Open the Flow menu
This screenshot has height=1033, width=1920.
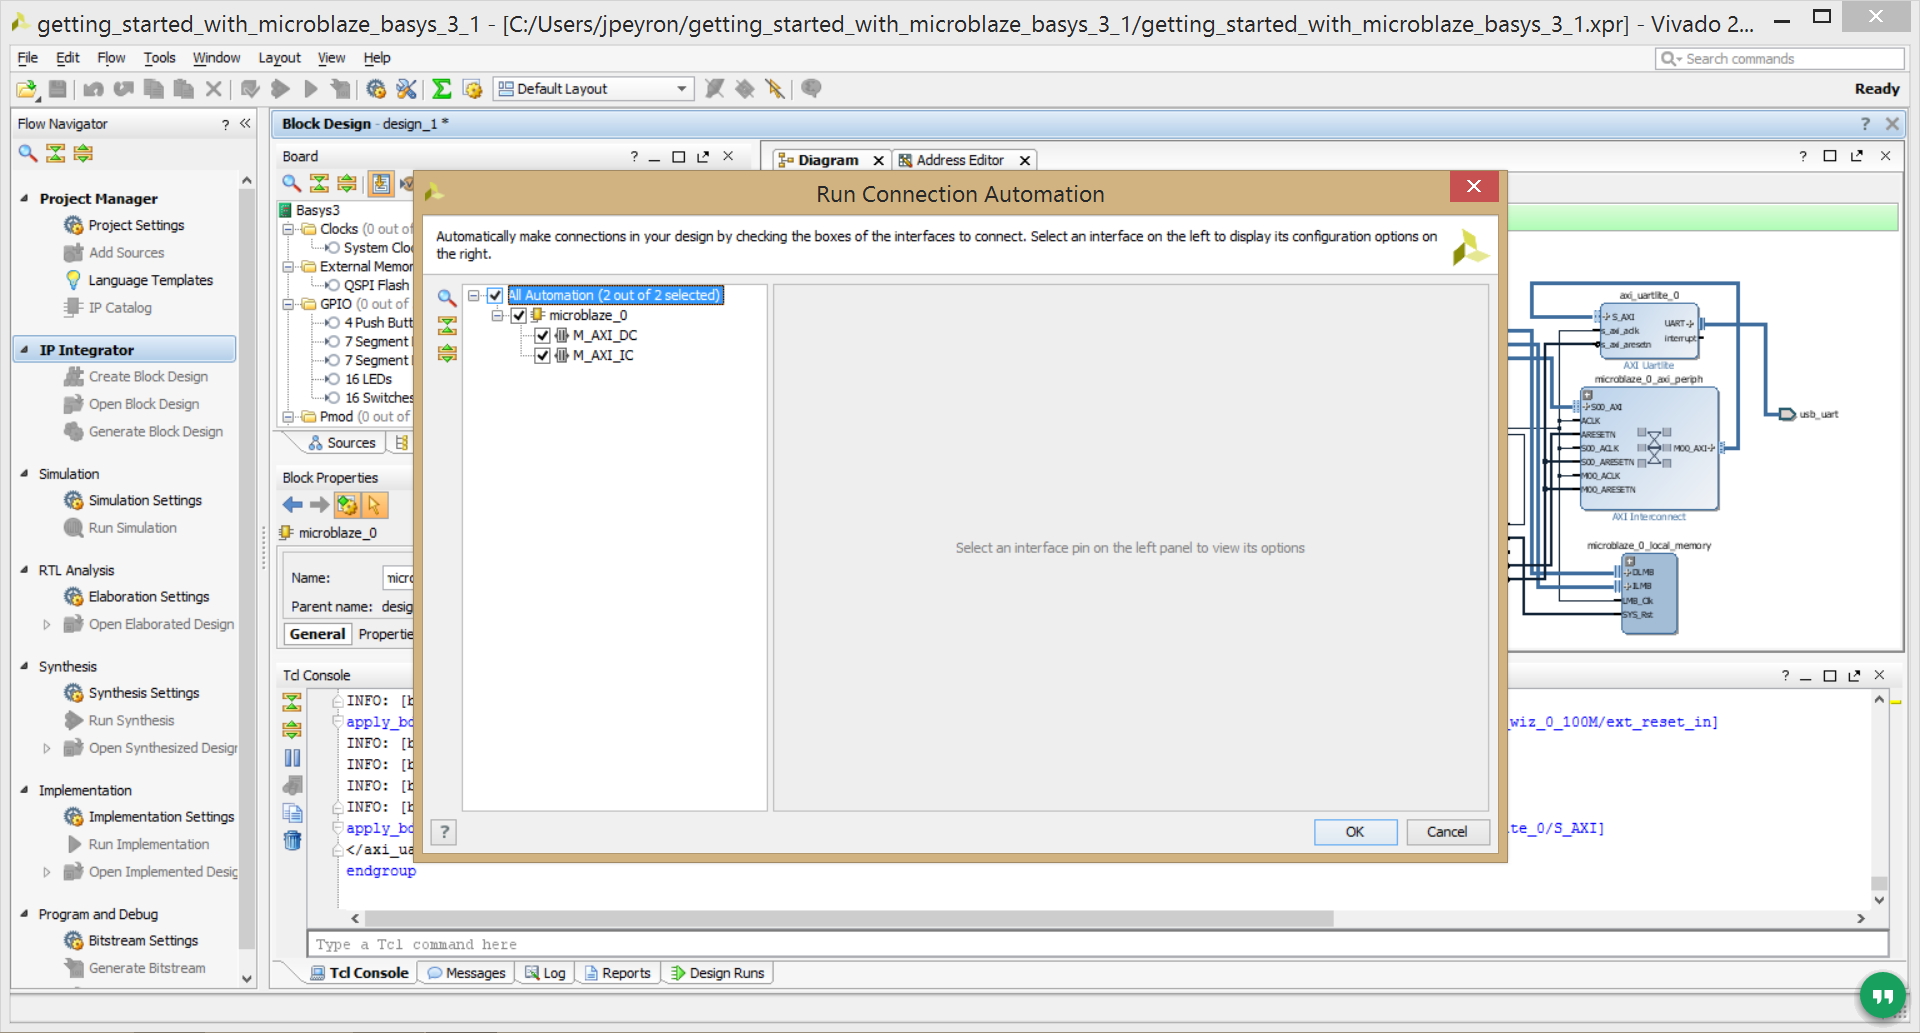click(x=111, y=58)
